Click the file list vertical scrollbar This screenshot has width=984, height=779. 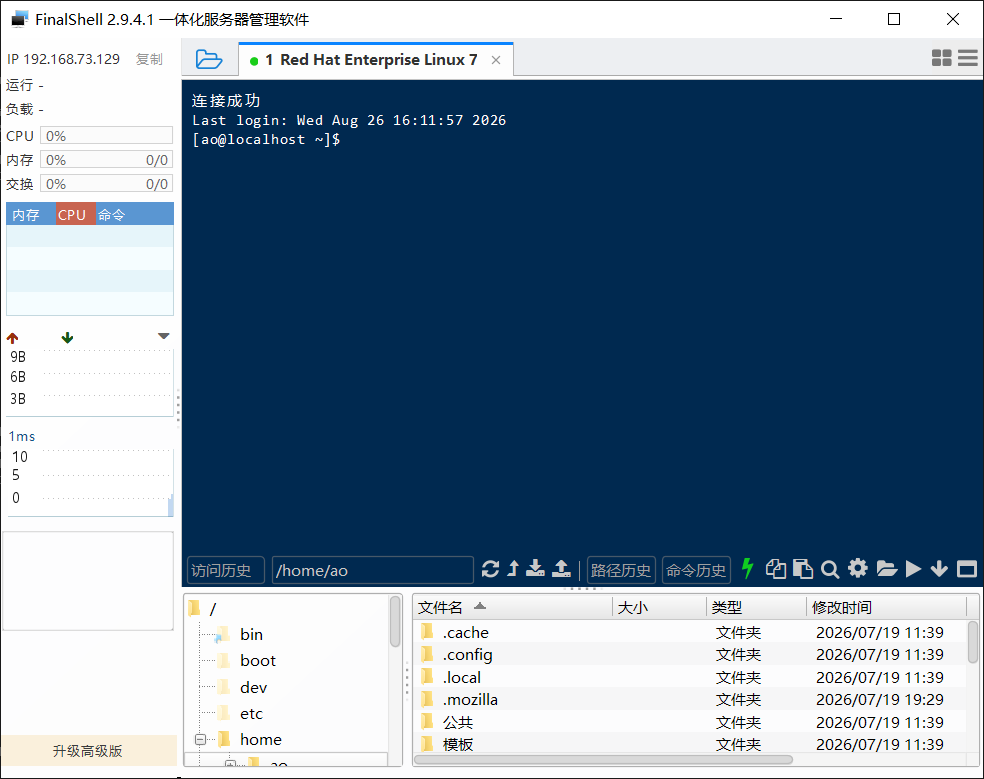[x=973, y=642]
